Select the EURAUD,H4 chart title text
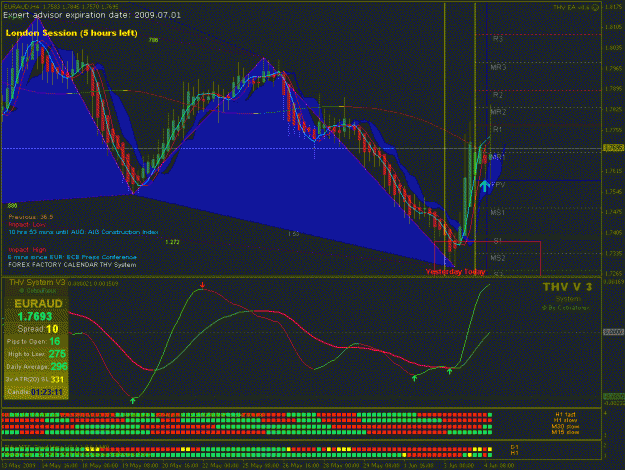Viewport: 625px width, 470px height. click(x=23, y=7)
